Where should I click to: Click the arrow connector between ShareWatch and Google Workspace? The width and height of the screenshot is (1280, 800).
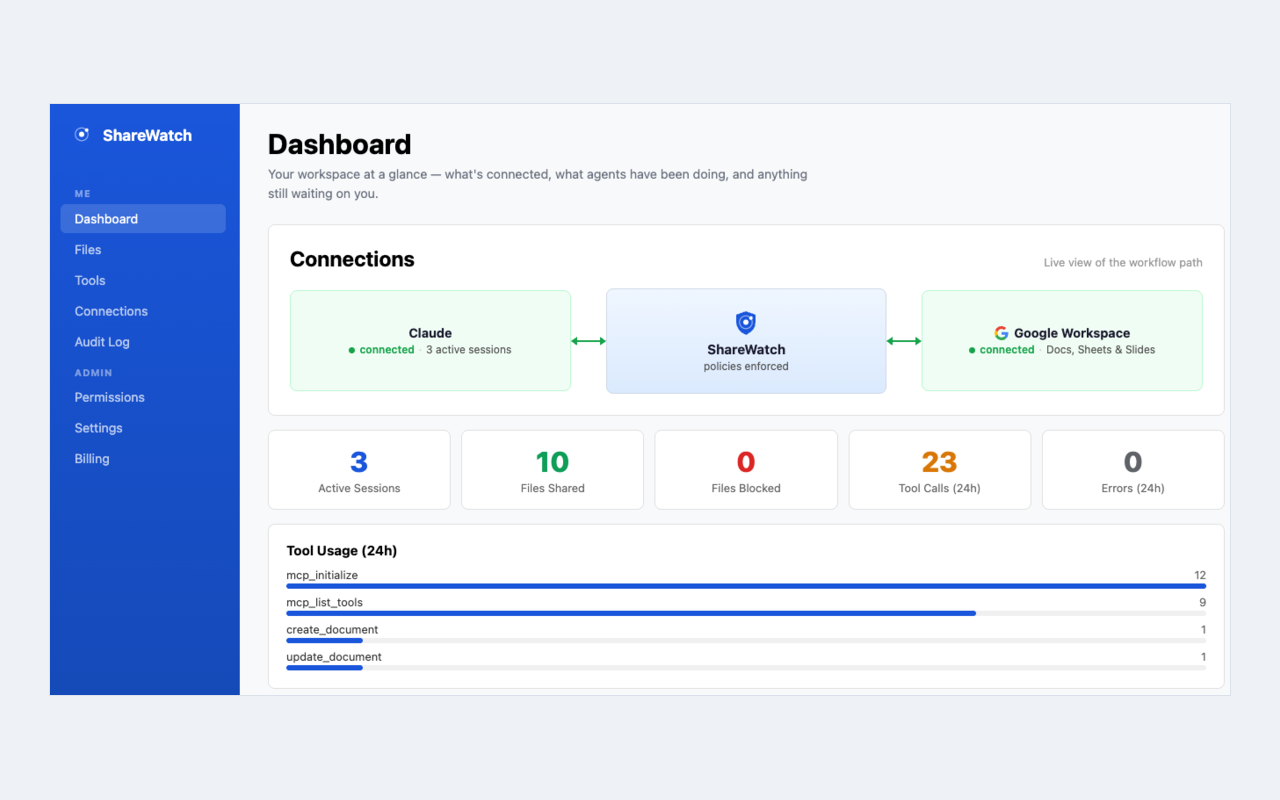(904, 341)
